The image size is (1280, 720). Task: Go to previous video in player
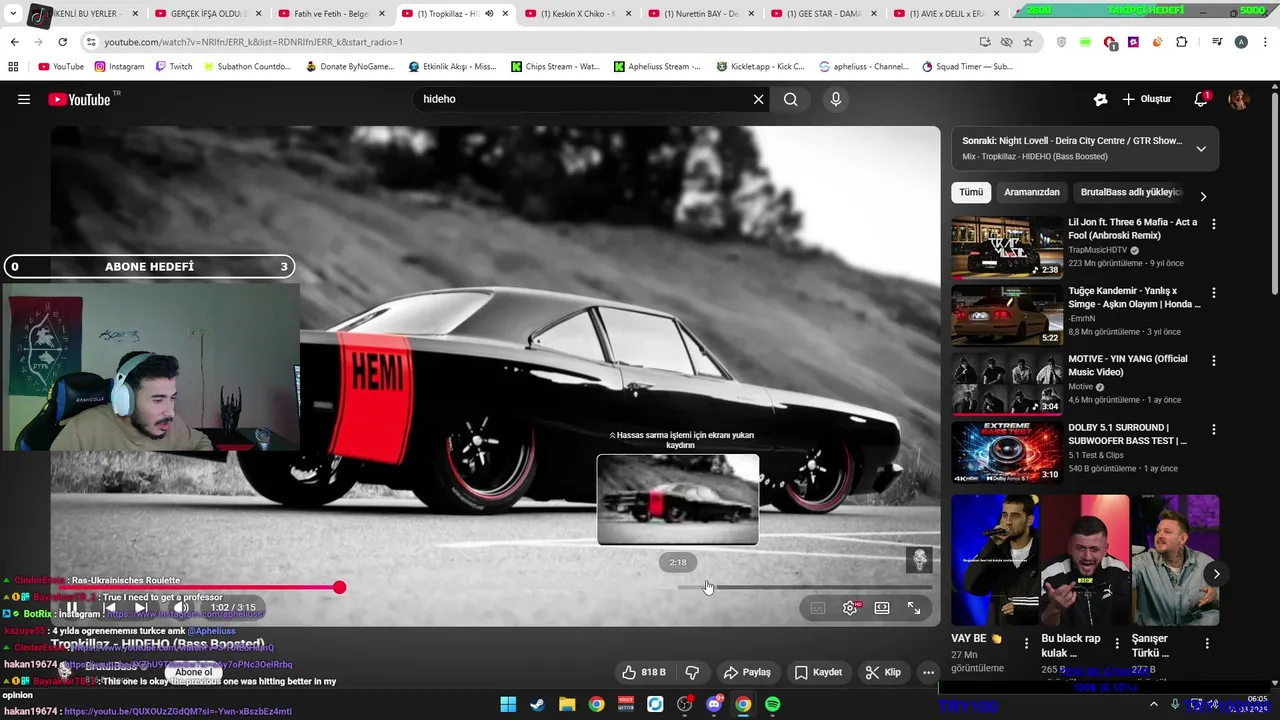[x=109, y=607]
